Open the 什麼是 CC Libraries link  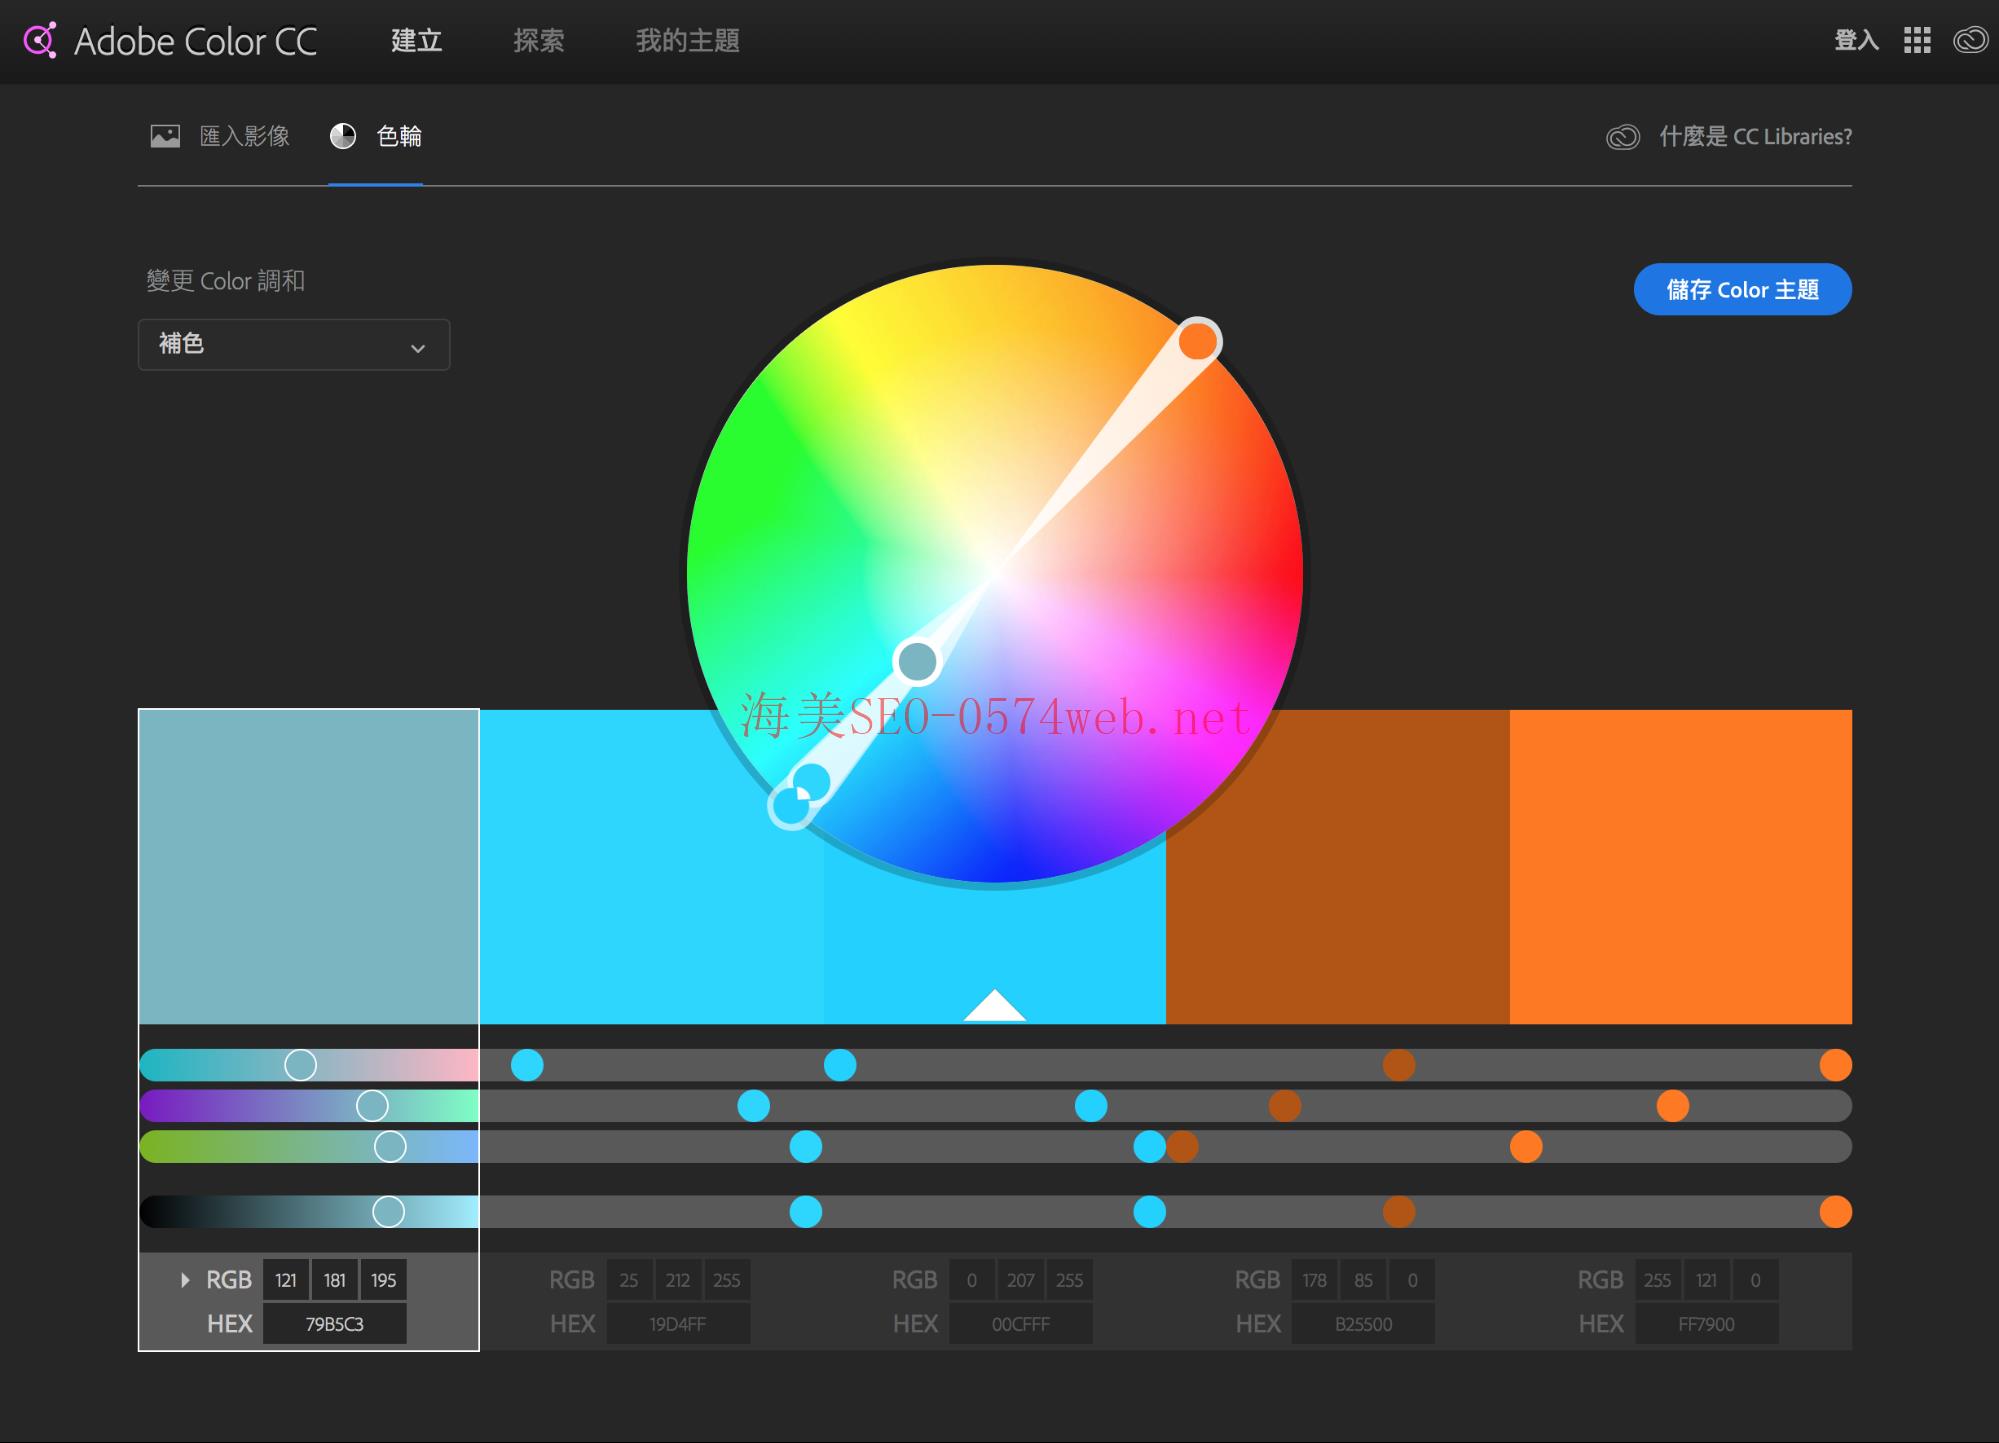coord(1755,136)
